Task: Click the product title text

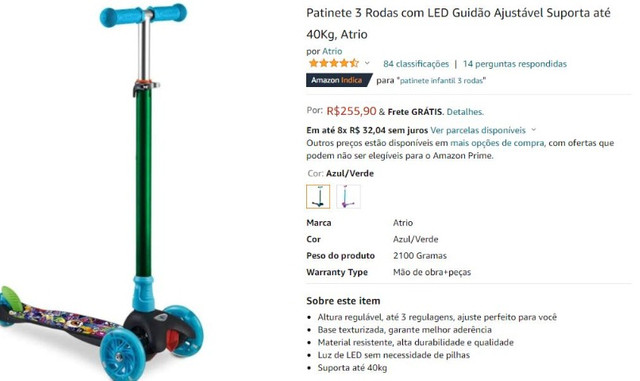Action: [x=458, y=24]
